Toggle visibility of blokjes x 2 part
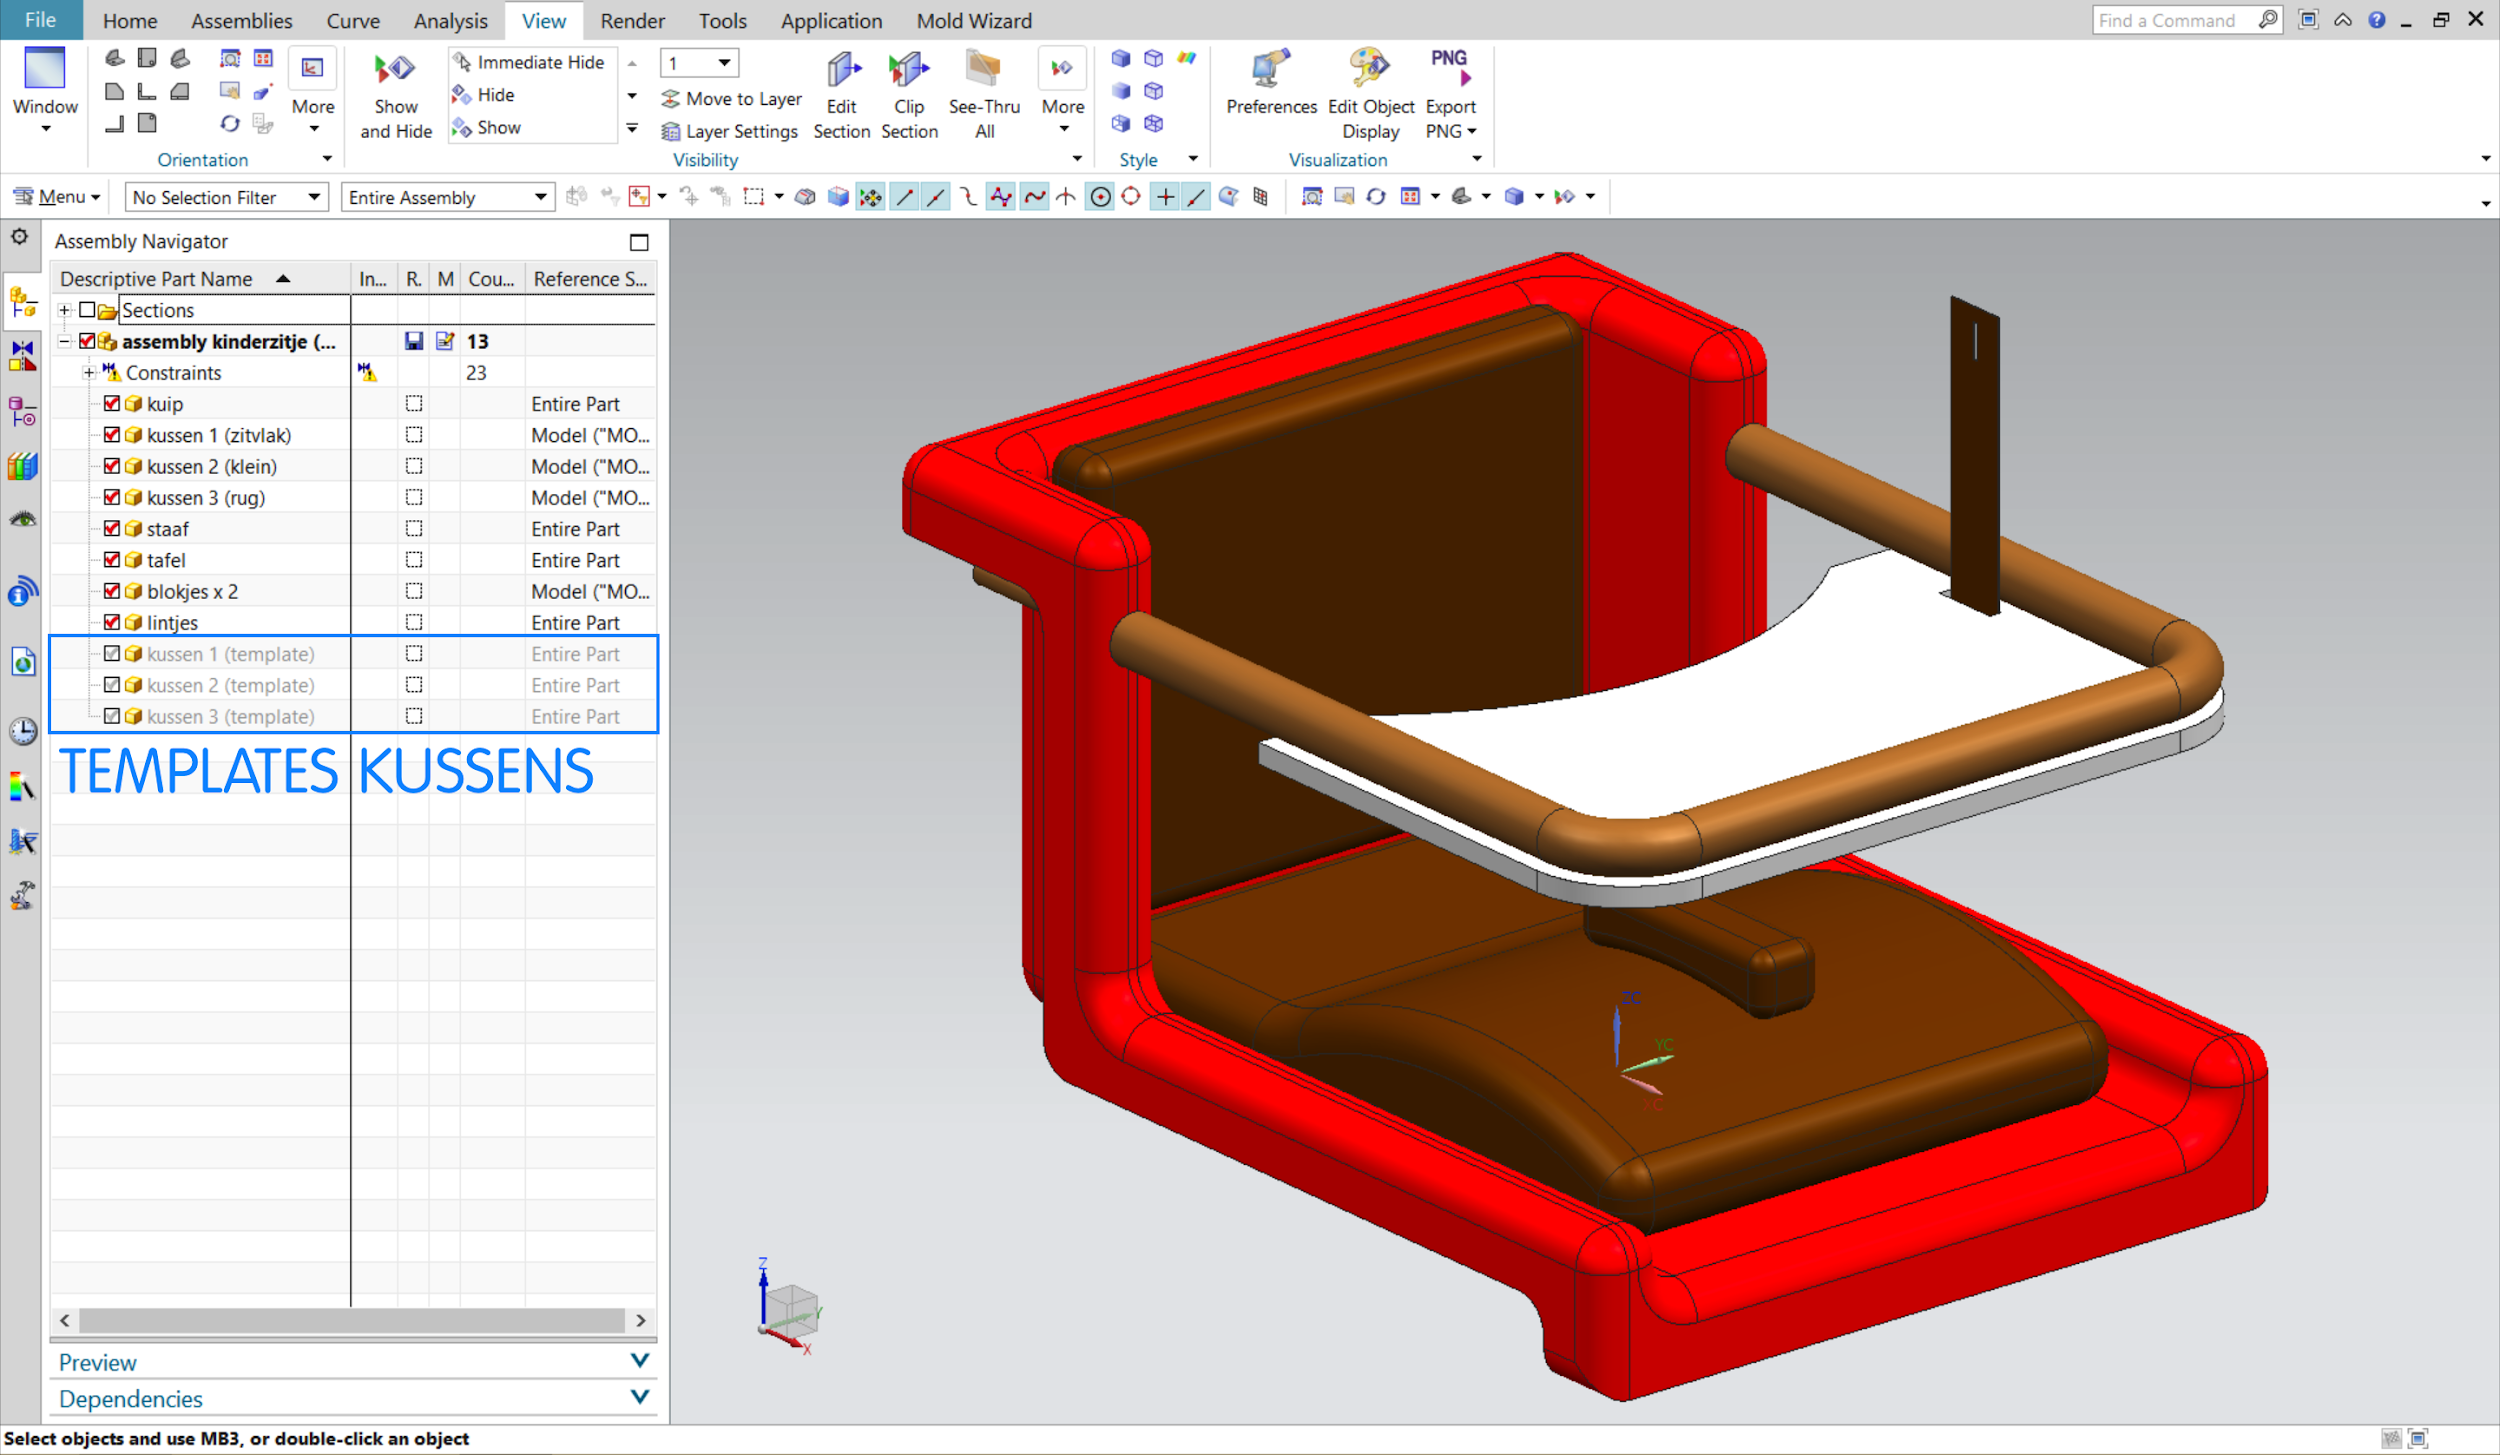Screen dimensions: 2500x1455 click(x=109, y=591)
